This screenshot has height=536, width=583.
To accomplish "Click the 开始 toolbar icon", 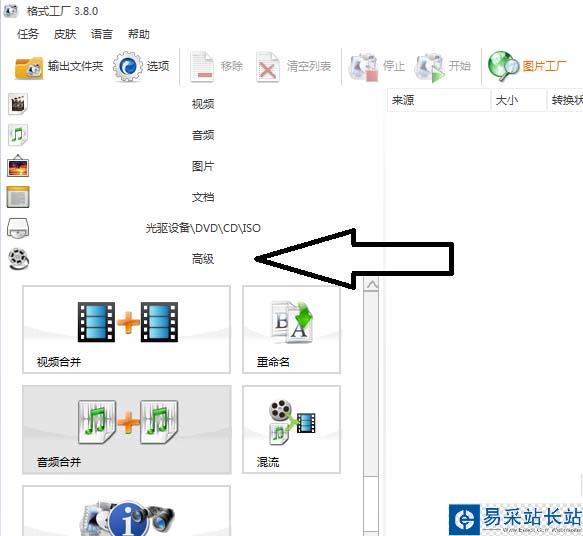I will pyautogui.click(x=429, y=67).
